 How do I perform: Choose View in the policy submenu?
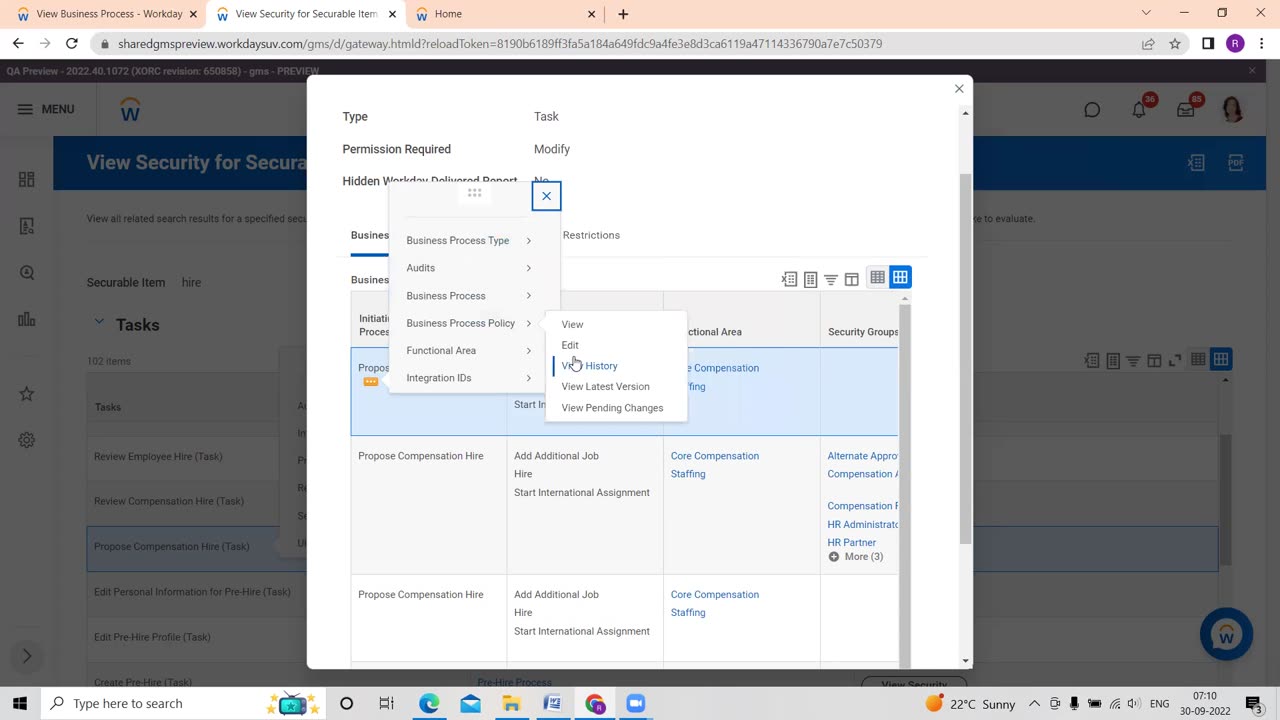tap(572, 324)
